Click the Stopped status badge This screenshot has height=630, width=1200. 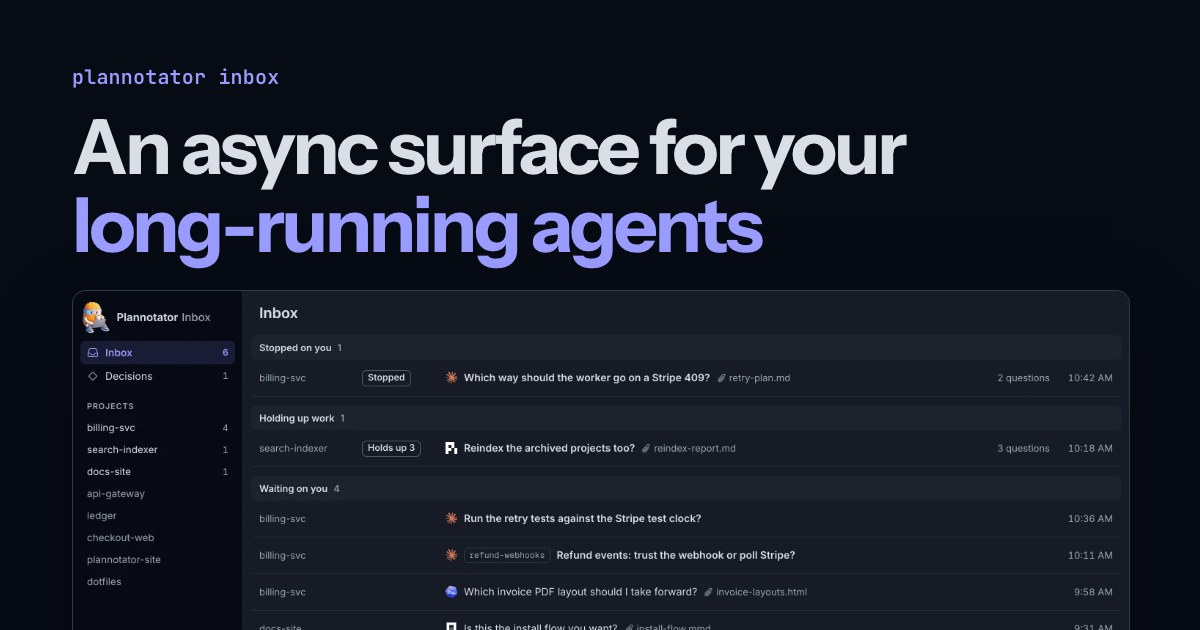[386, 378]
